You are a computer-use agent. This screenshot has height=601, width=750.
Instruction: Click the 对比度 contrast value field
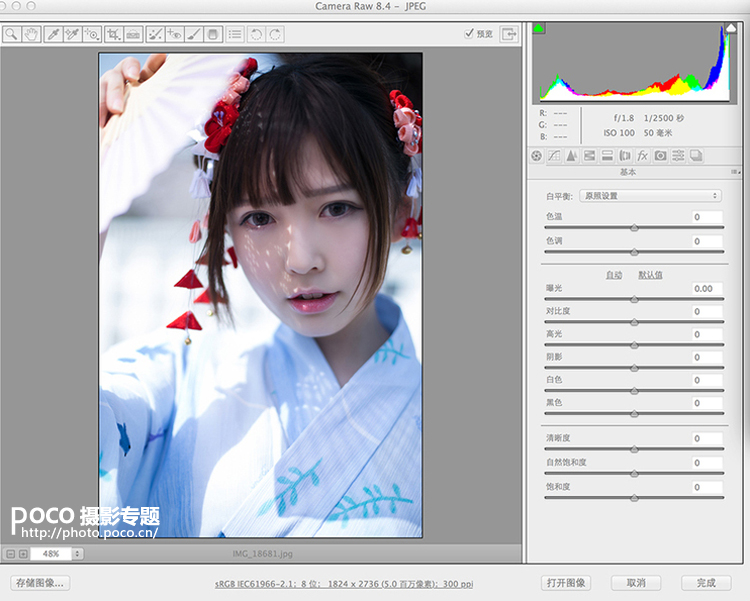707,312
